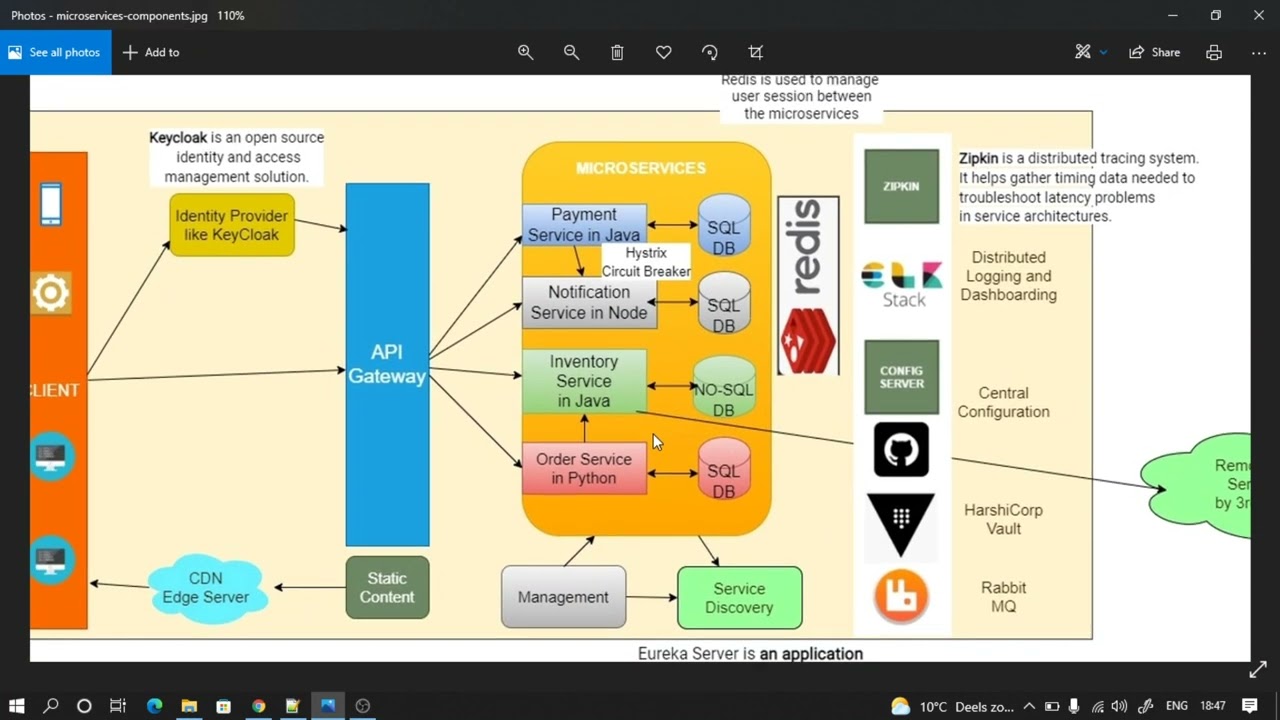Open the volume speaker tray icon
Screen dimensions: 1280x720
[1119, 706]
